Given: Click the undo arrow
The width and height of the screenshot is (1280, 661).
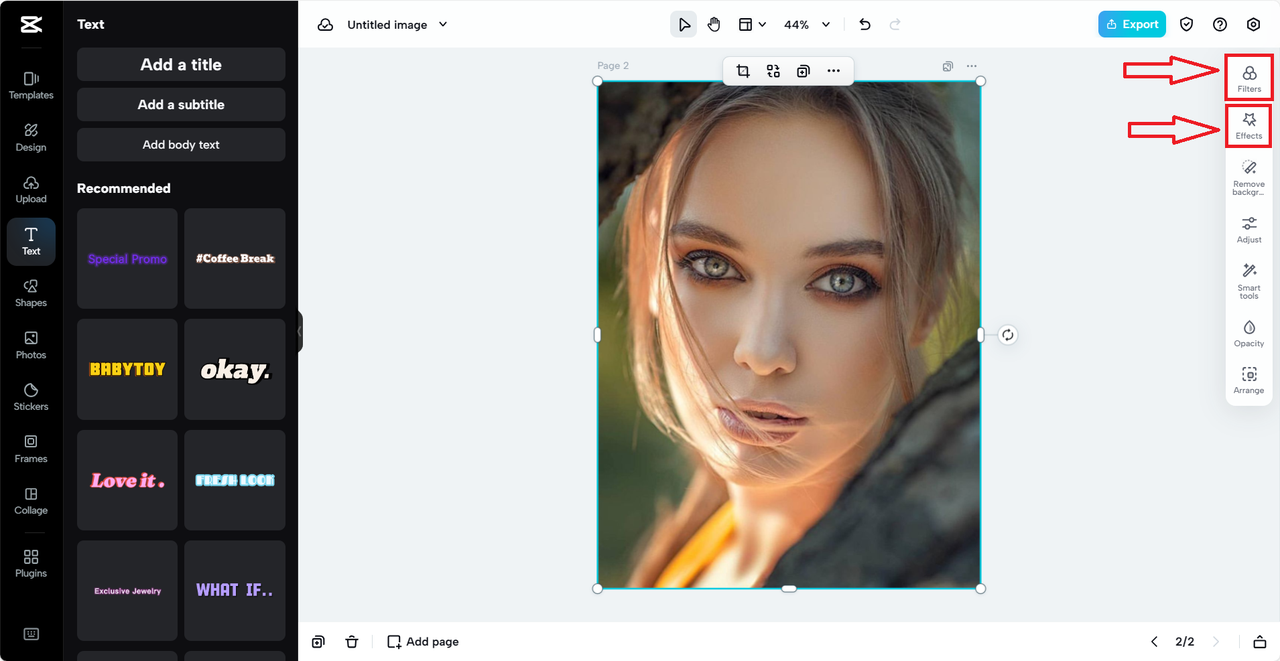Looking at the screenshot, I should [865, 25].
